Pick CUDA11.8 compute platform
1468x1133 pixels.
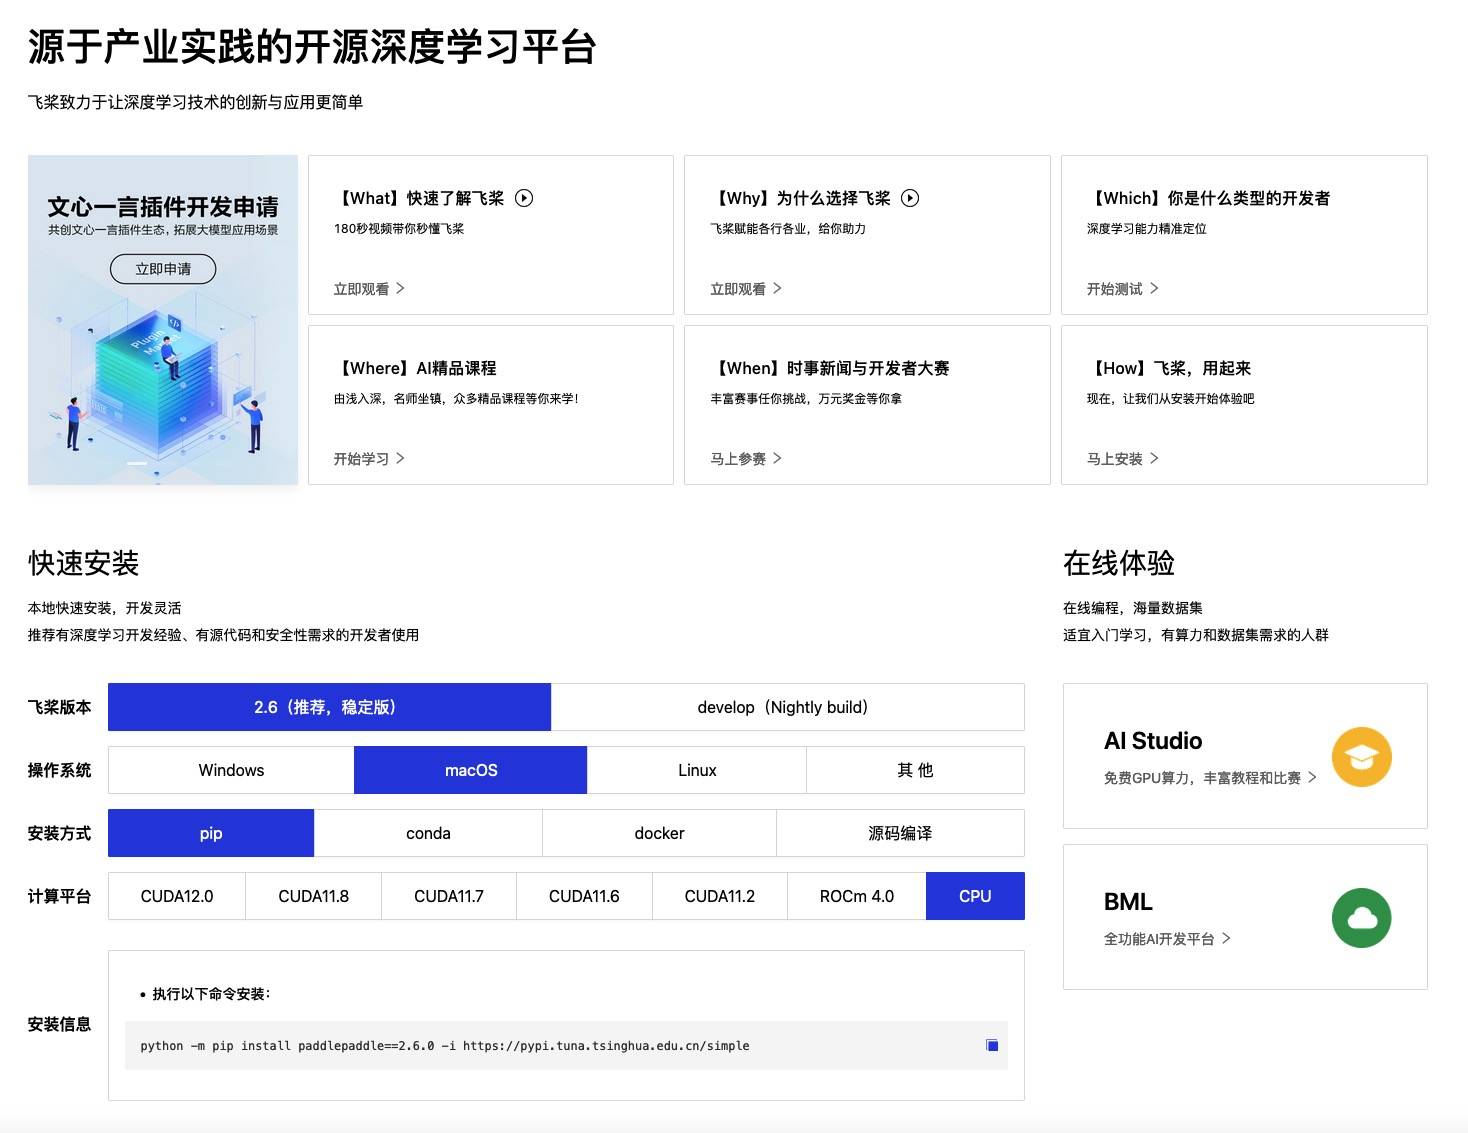[x=313, y=896]
